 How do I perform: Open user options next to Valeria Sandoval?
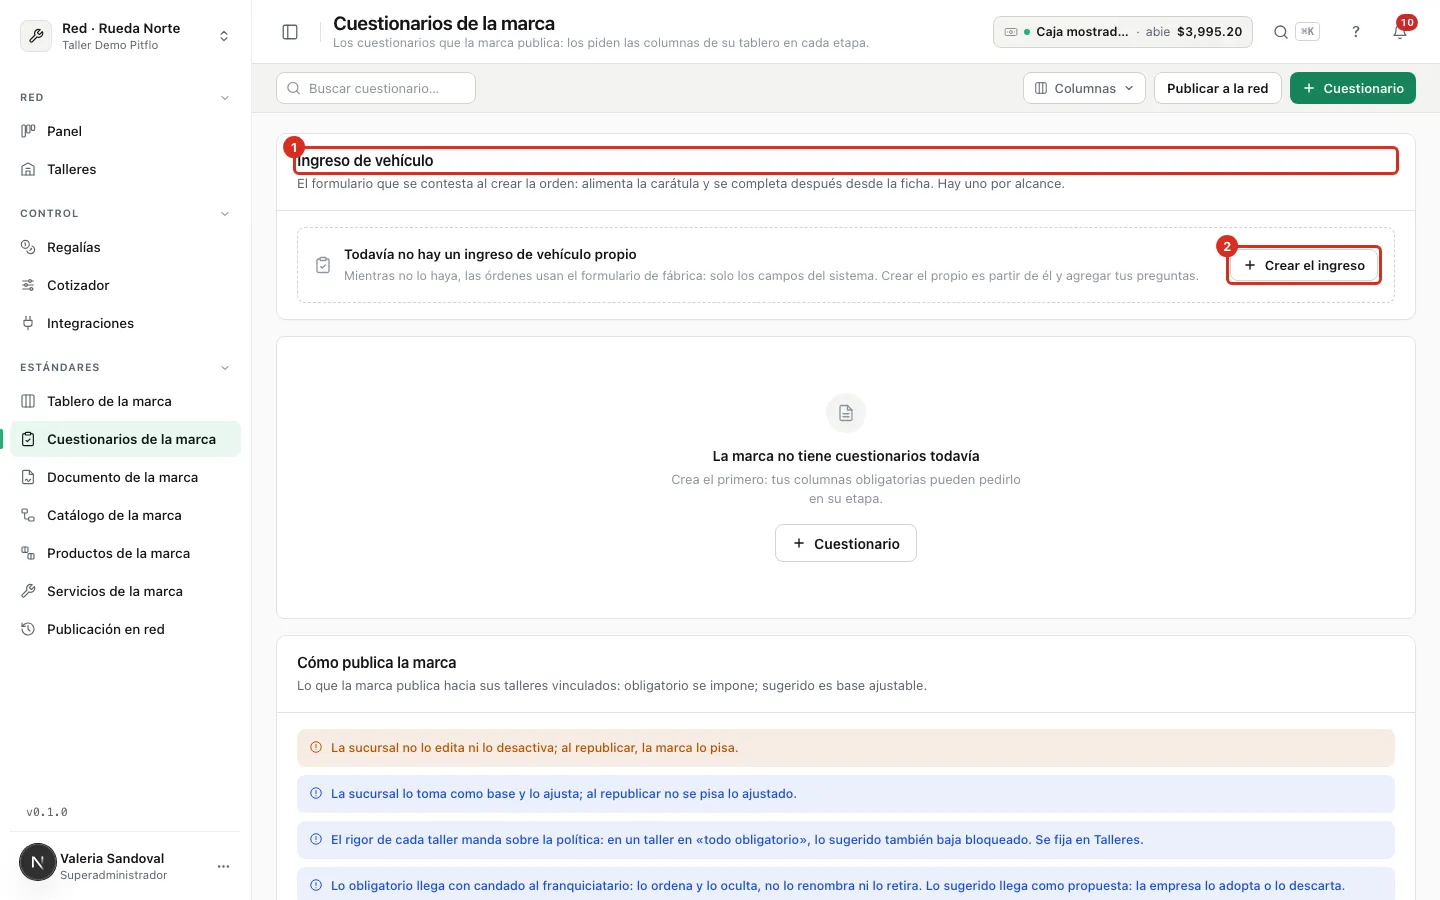224,866
